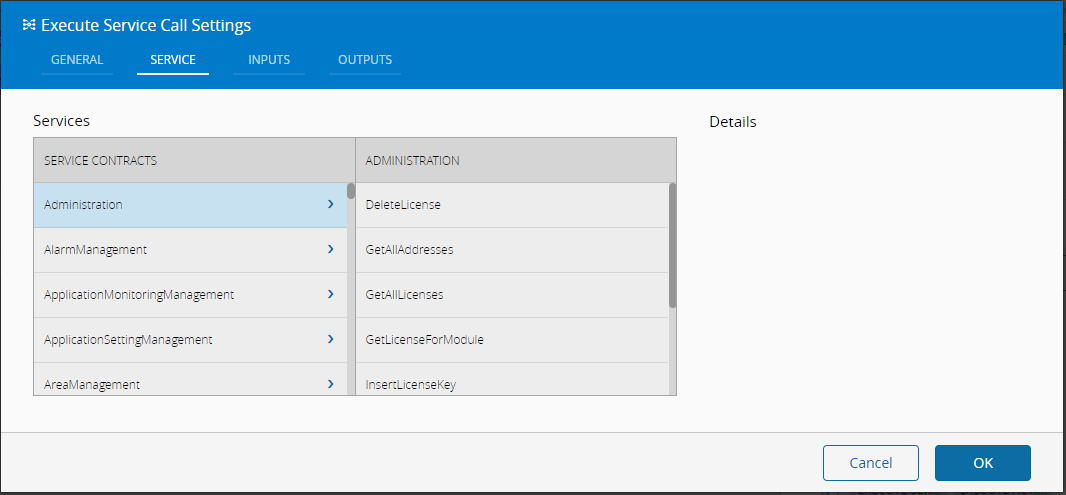This screenshot has width=1066, height=495.
Task: Click the service call icon beside dialog title
Action: tap(28, 25)
